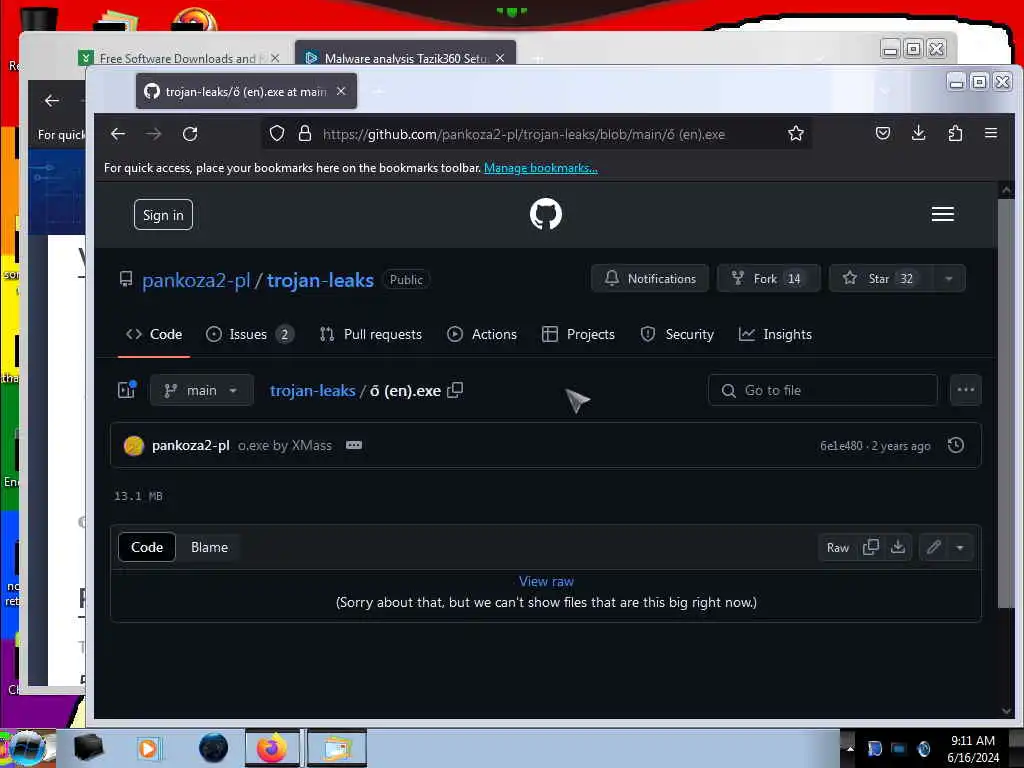Open the Issues tab
The height and width of the screenshot is (768, 1024).
(x=249, y=334)
